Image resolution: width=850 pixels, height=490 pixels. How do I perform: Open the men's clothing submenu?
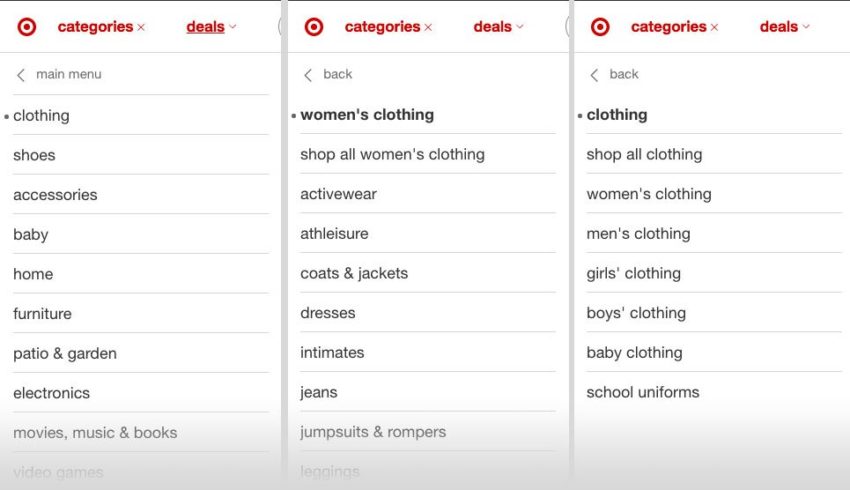pyautogui.click(x=638, y=233)
